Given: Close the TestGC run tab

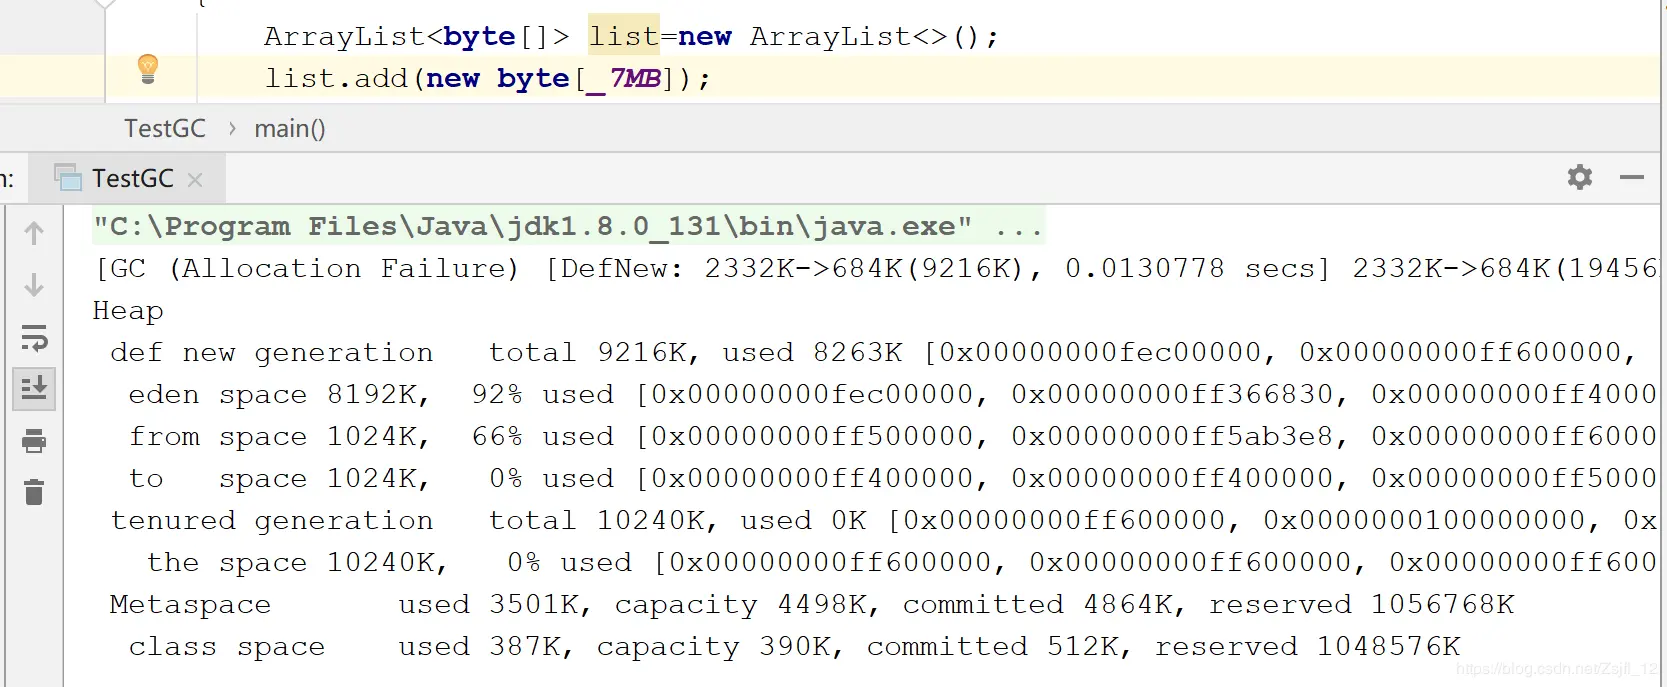Looking at the screenshot, I should [x=195, y=180].
